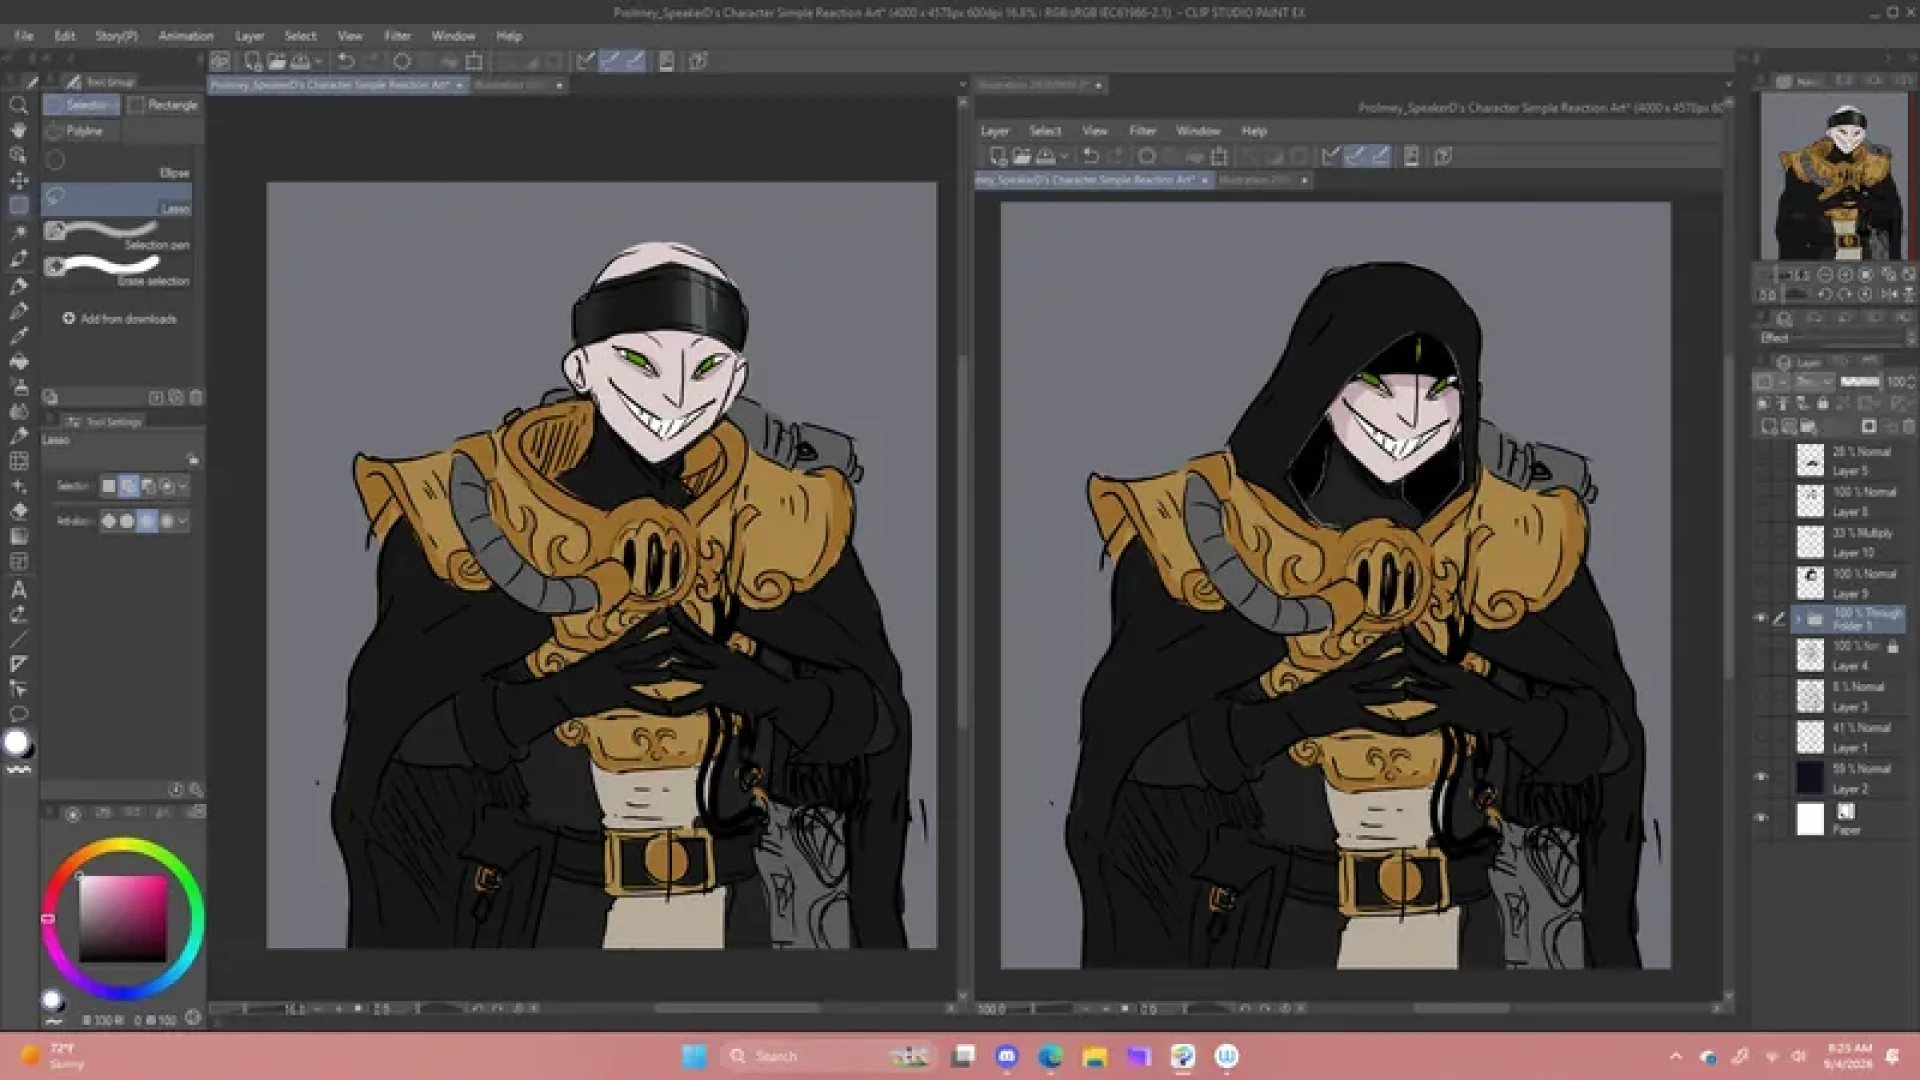Toggle visibility of Layer 9

(1761, 582)
